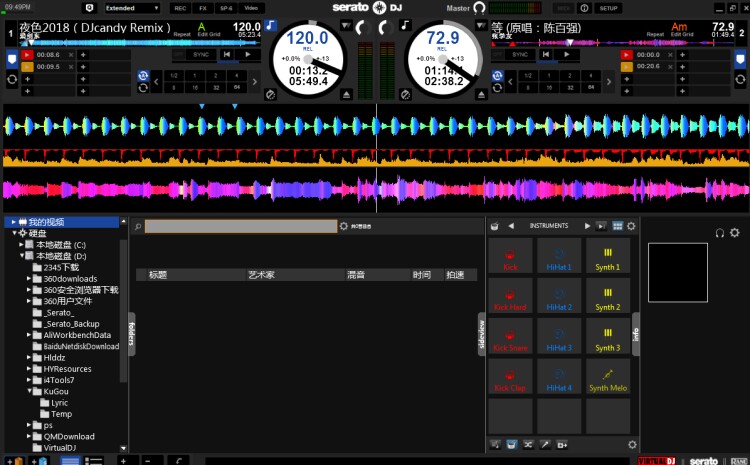Play deck 1
This screenshot has width=750, height=465.
pyautogui.click(x=247, y=55)
